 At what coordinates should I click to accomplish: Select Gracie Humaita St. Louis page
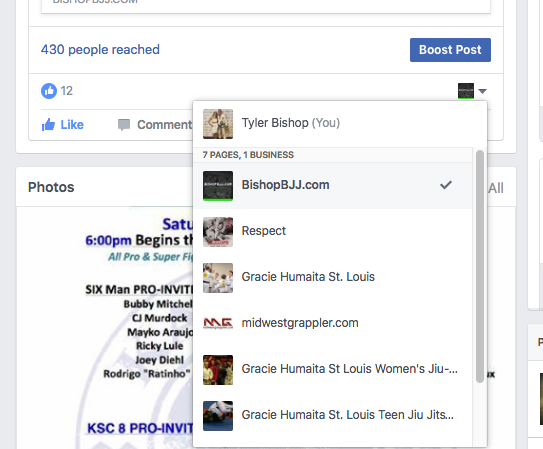[x=333, y=278]
